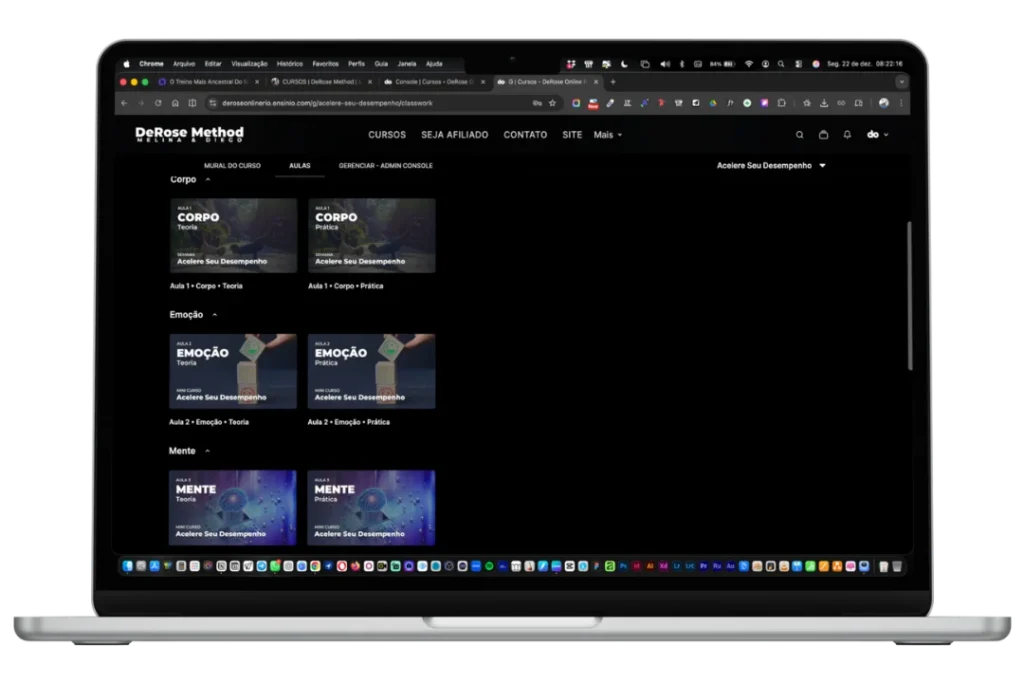Open notifications bell on the site header
Viewport: 1024px width, 683px height.
(847, 135)
